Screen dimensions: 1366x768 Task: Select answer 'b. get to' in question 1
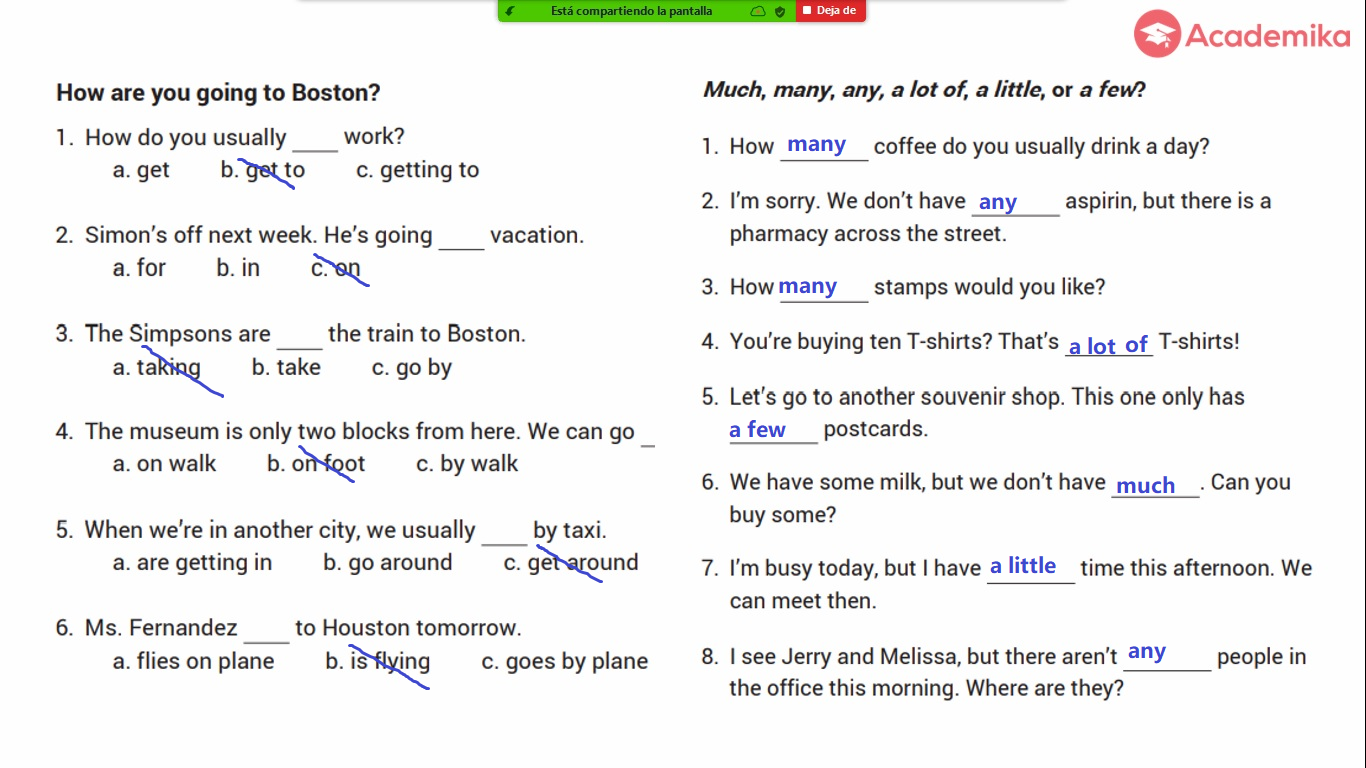263,170
